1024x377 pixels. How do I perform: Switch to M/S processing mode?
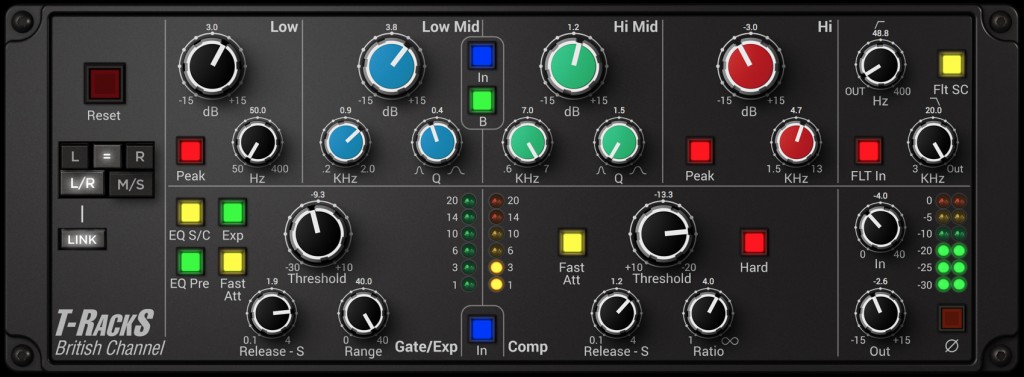tap(131, 184)
